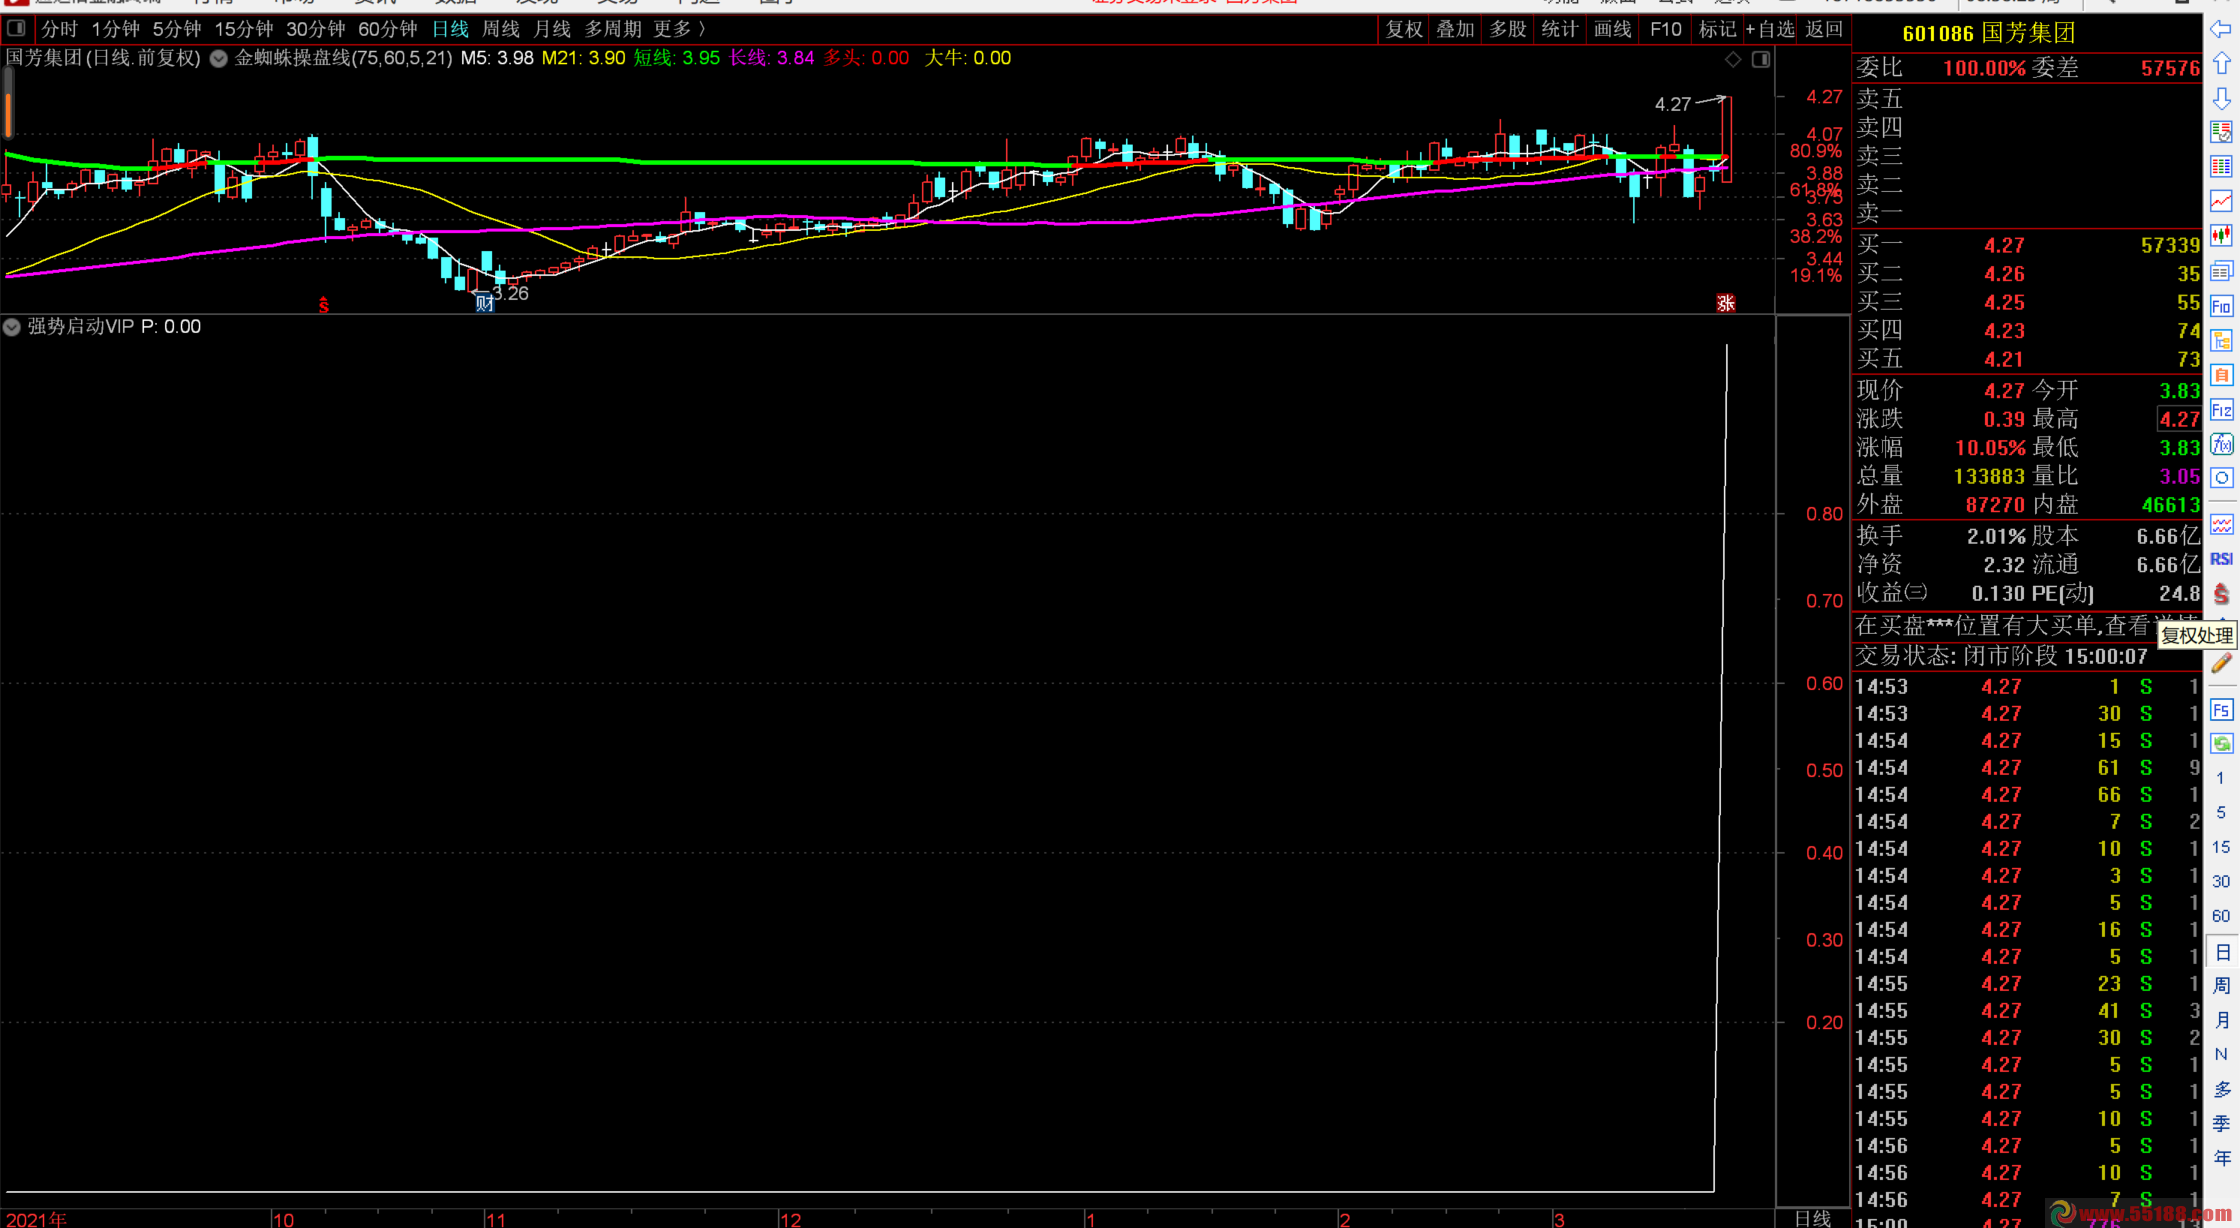Switch to 30-minute period in right sidebar

(2221, 882)
